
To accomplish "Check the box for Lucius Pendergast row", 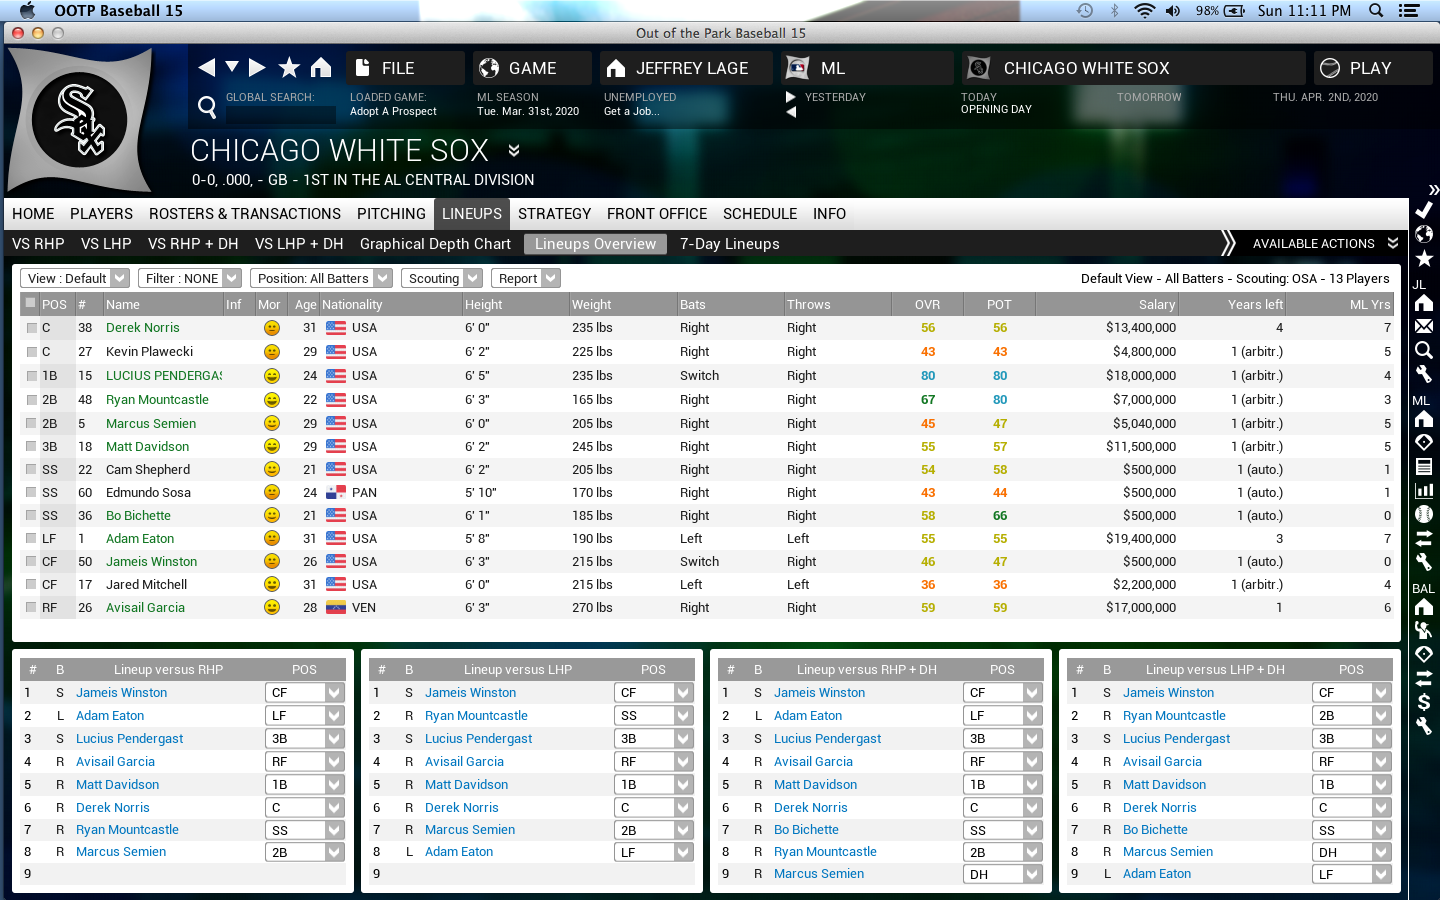I will point(31,376).
